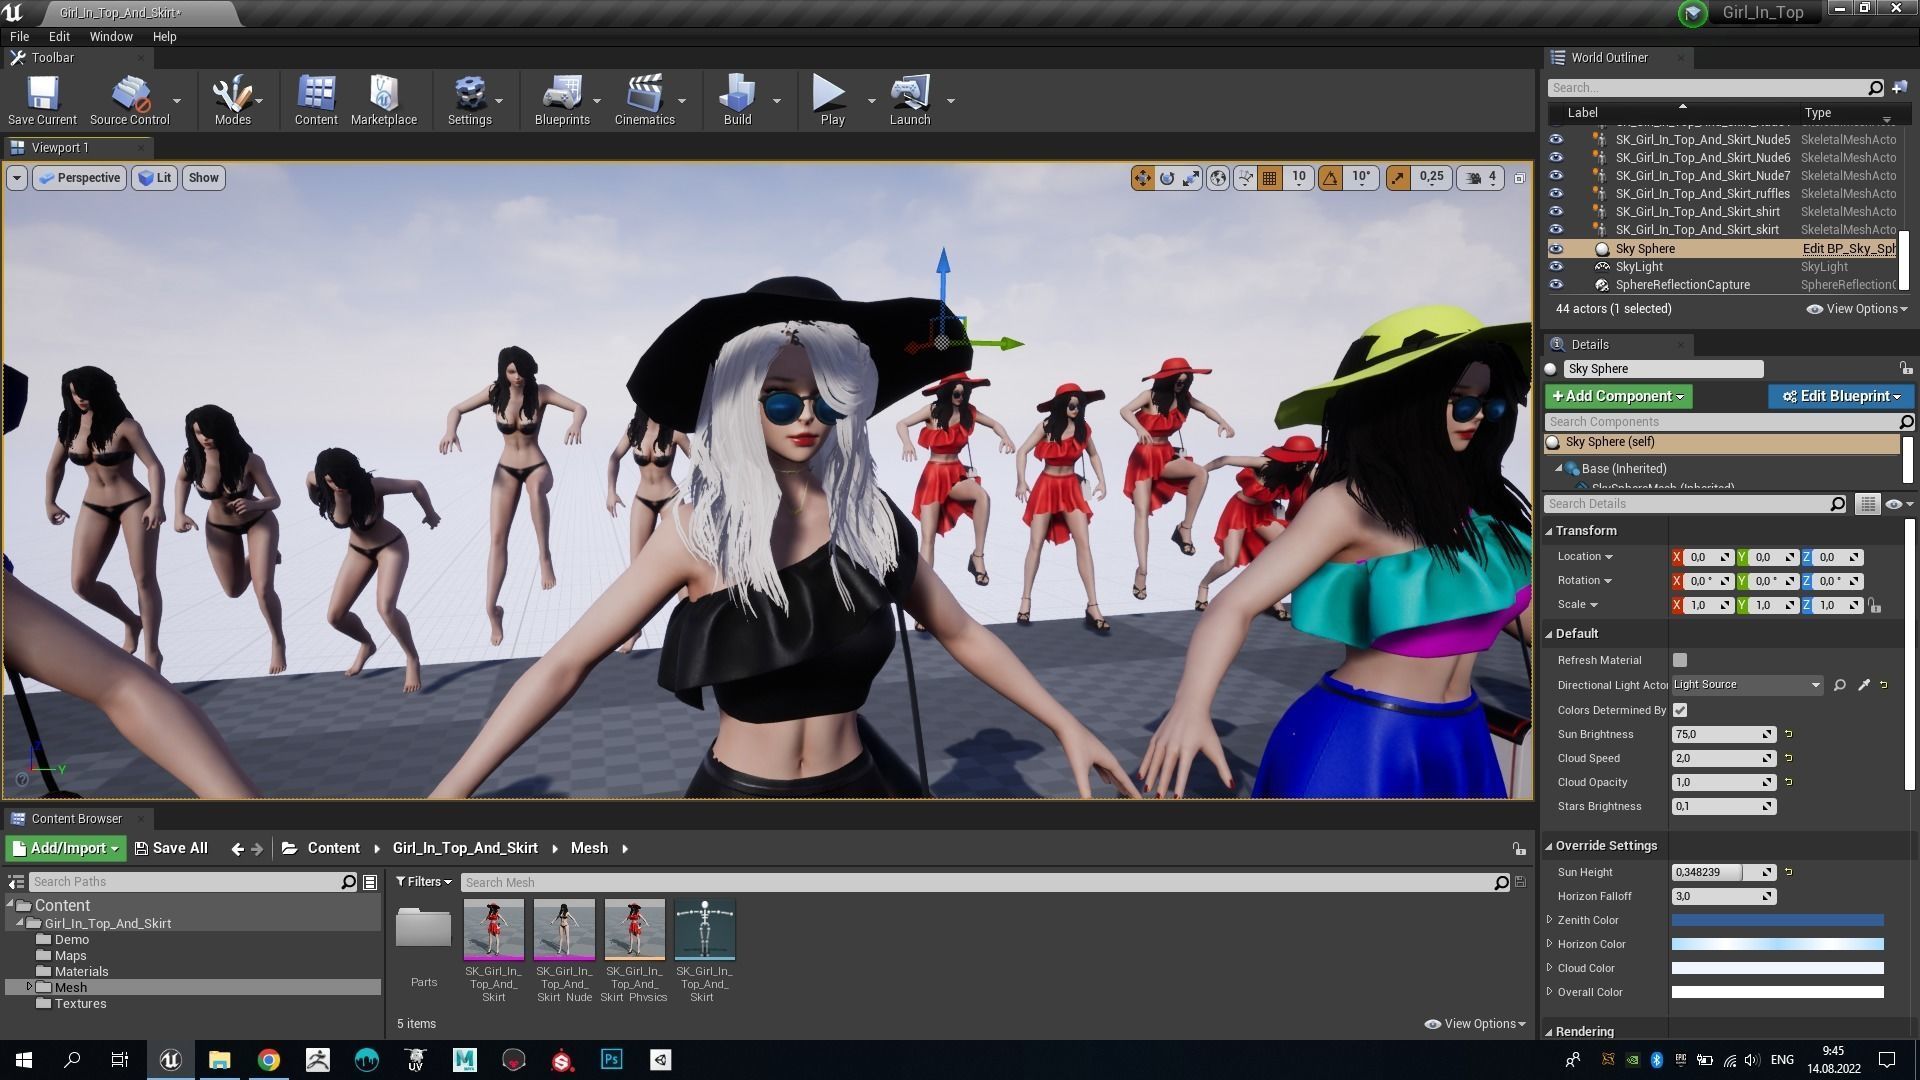Open the Edit menu
Image resolution: width=1920 pixels, height=1080 pixels.
click(x=59, y=36)
